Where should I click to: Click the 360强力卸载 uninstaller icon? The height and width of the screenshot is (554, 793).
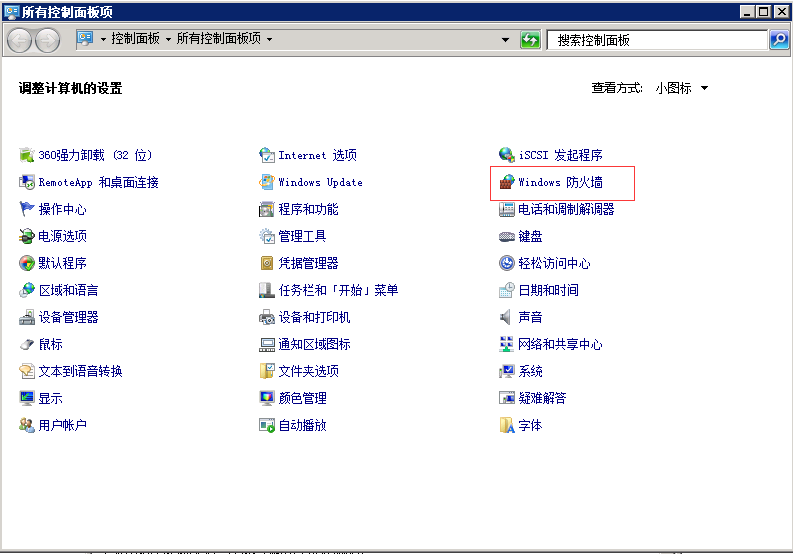coord(27,155)
